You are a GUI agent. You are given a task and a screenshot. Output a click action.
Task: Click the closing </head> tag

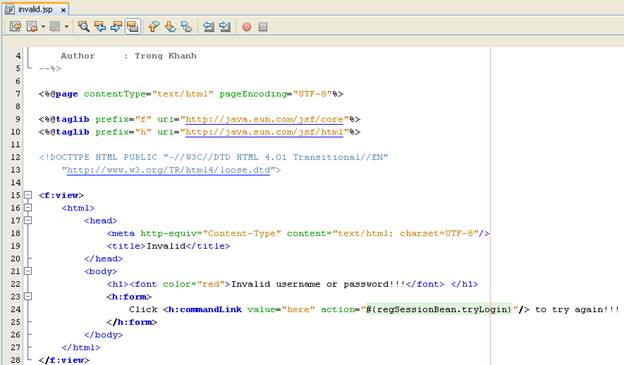(103, 259)
